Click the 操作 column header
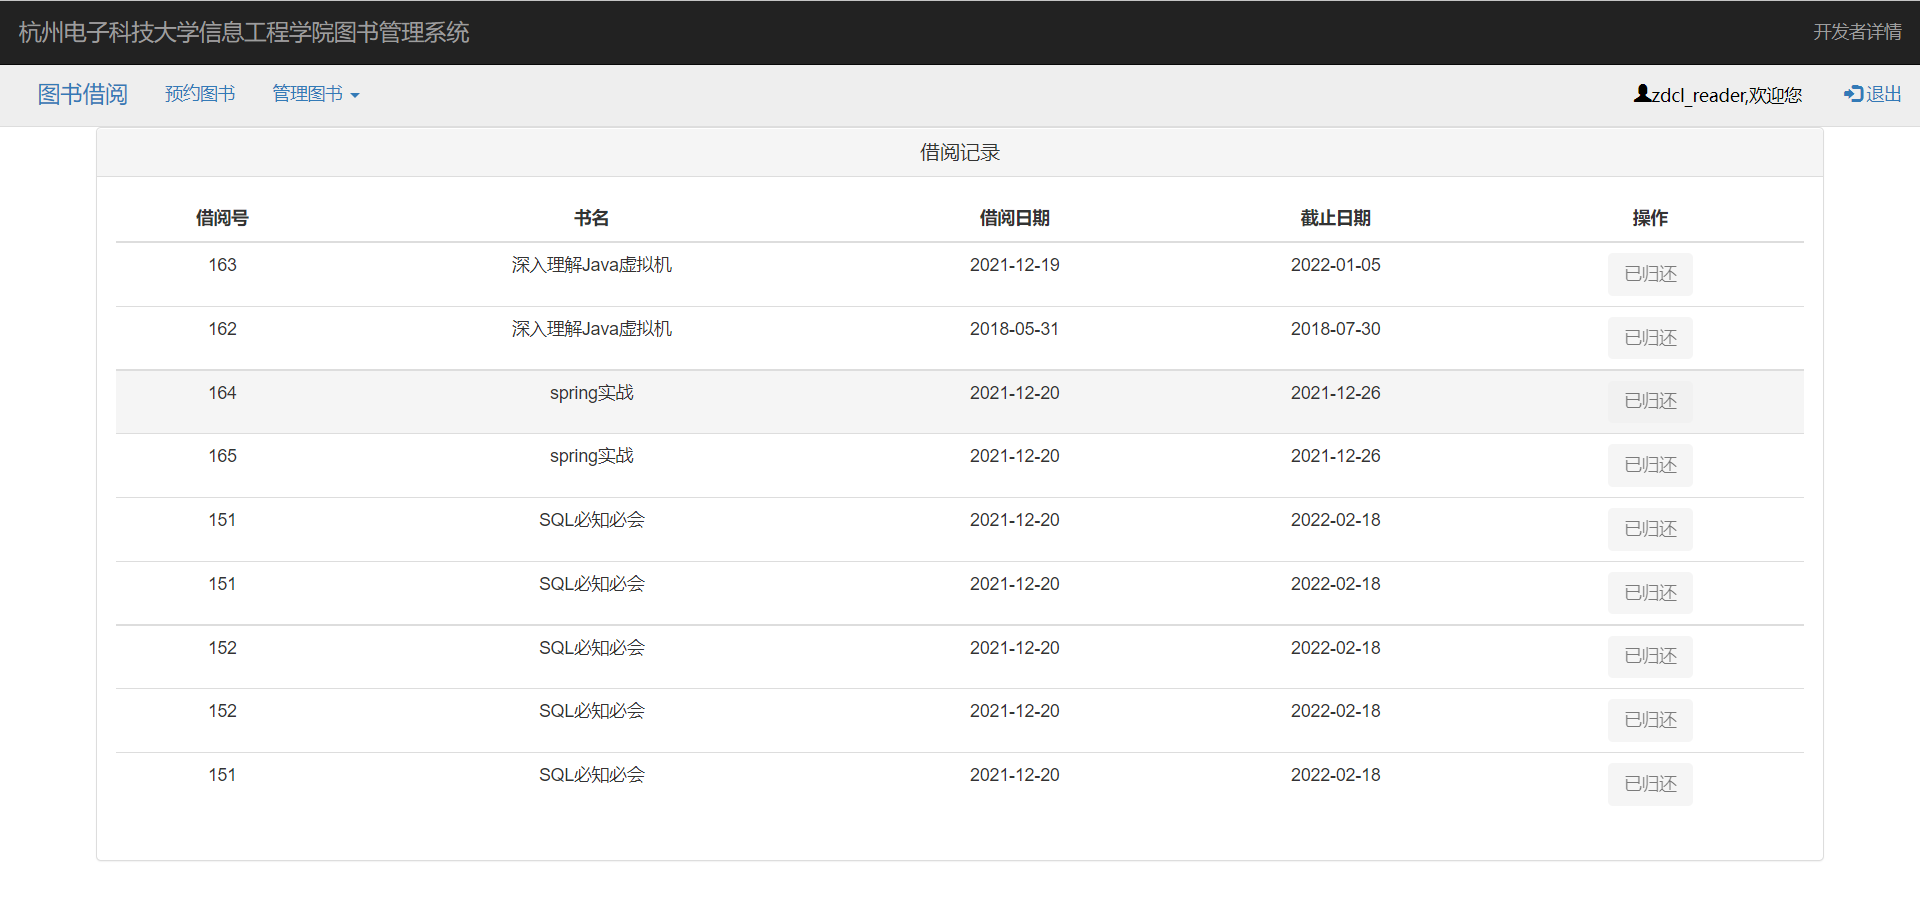Image resolution: width=1920 pixels, height=902 pixels. coord(1650,218)
